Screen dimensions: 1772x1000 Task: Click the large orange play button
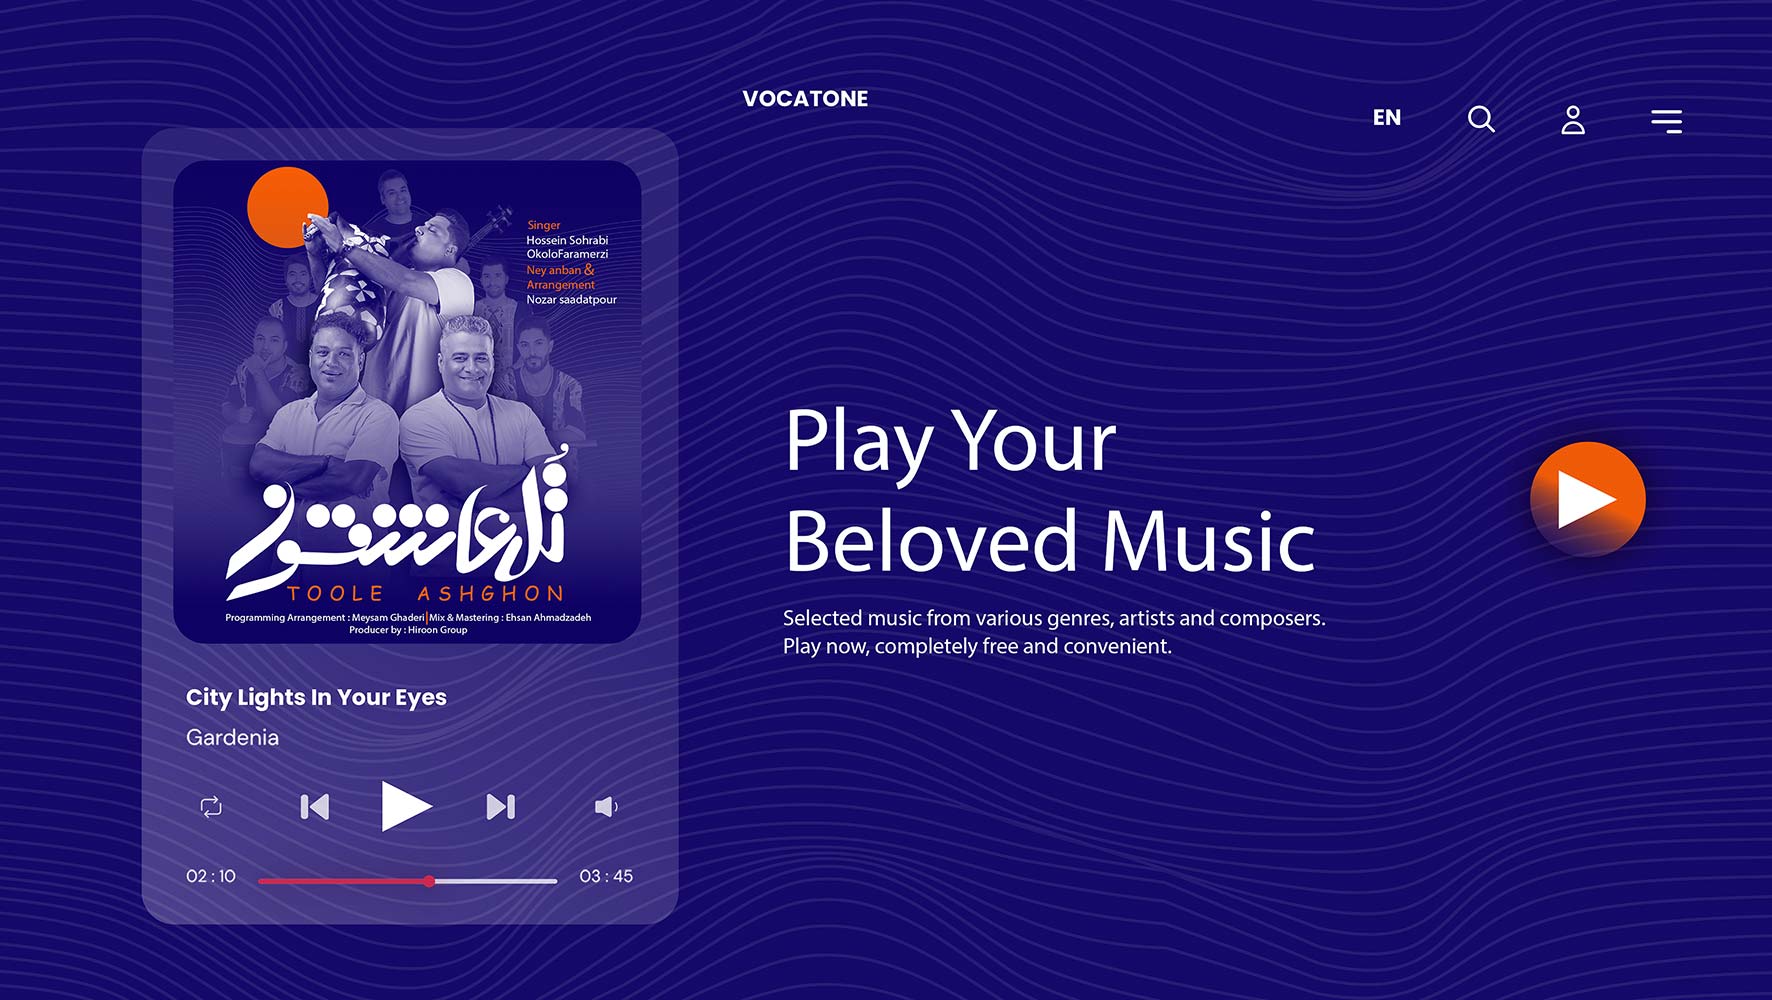tap(1587, 499)
